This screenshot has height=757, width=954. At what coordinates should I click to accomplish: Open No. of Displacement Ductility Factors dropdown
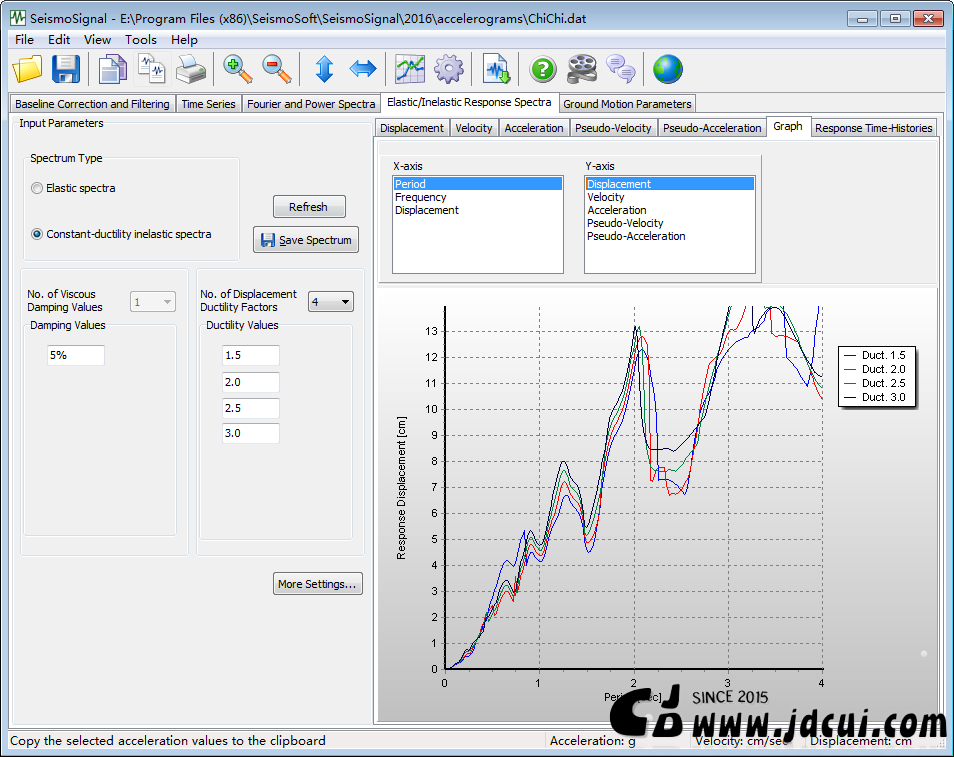(331, 302)
